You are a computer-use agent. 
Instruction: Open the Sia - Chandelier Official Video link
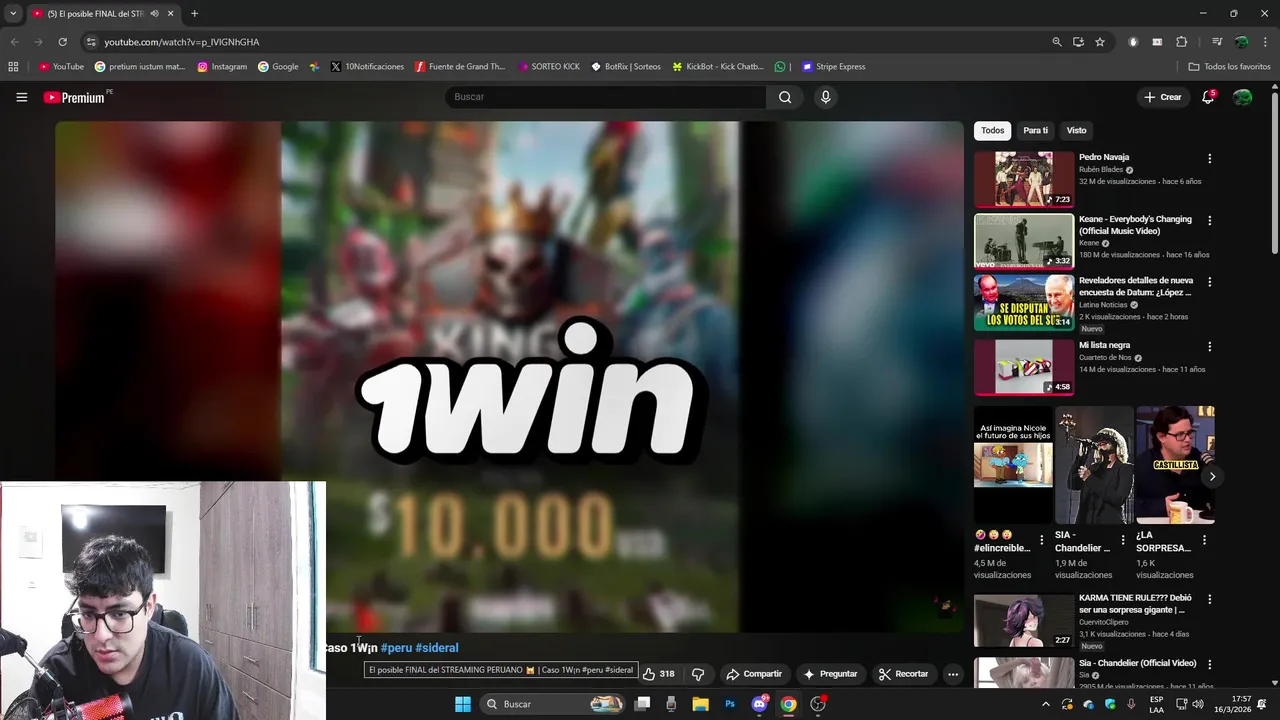1137,663
